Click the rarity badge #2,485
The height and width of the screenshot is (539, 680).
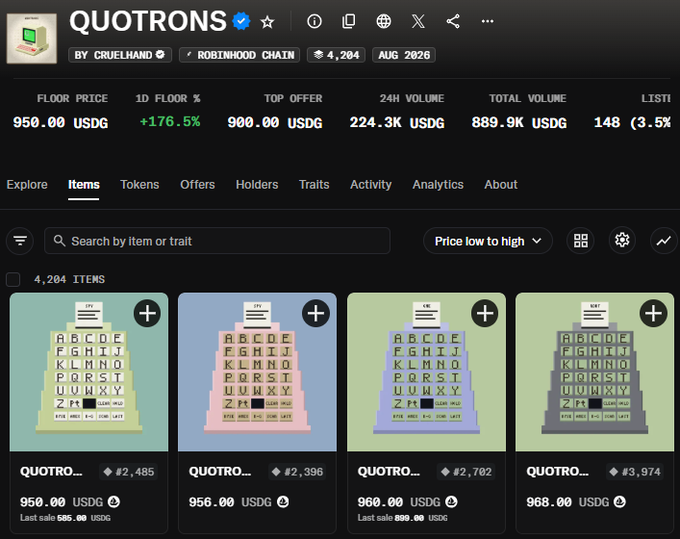(x=129, y=472)
